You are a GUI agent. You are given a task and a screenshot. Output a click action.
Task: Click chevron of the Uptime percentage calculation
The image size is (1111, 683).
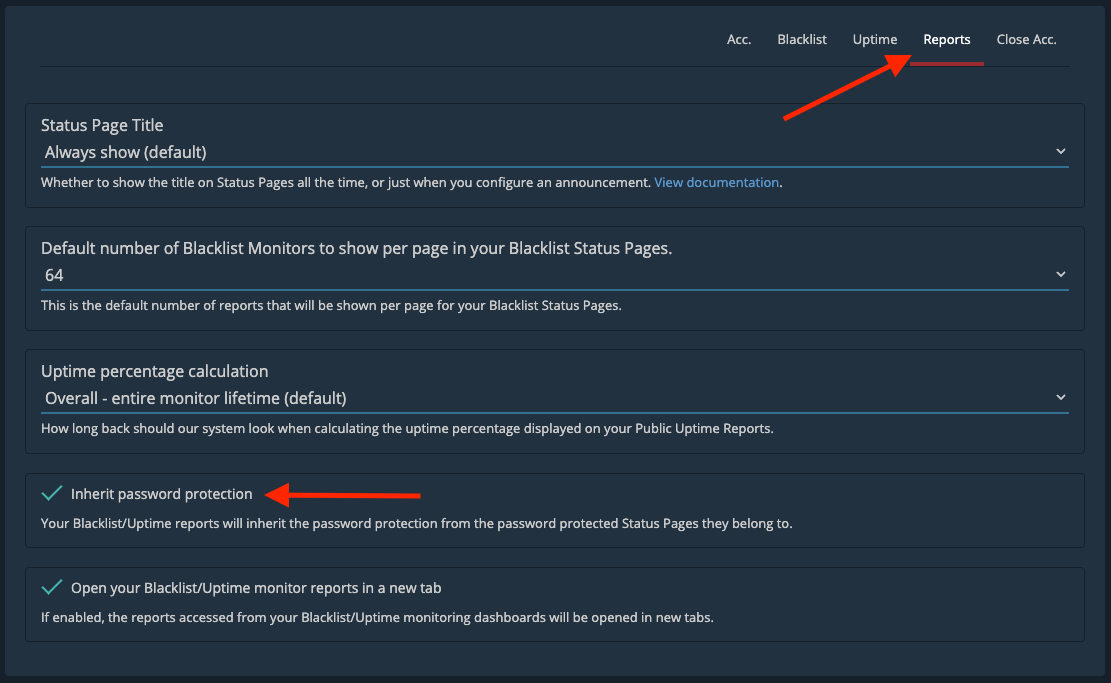click(1061, 397)
